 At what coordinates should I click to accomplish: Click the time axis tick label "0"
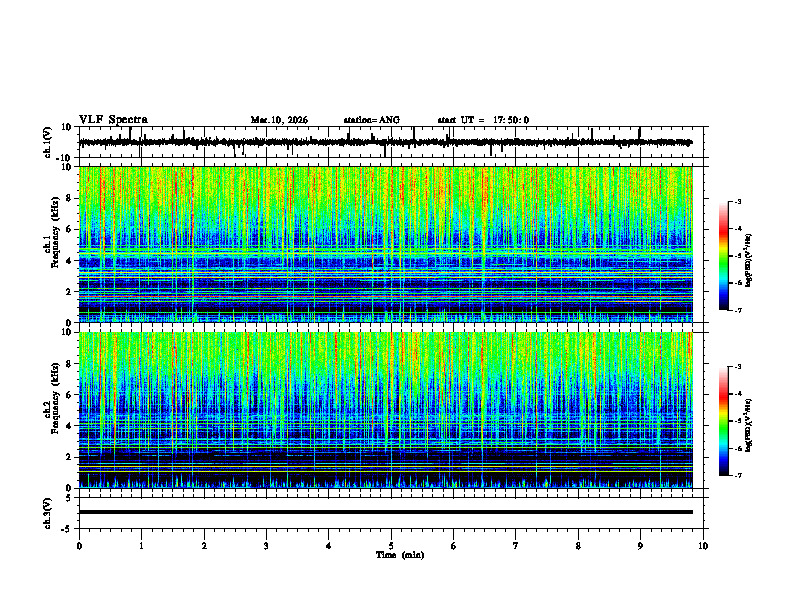click(79, 546)
